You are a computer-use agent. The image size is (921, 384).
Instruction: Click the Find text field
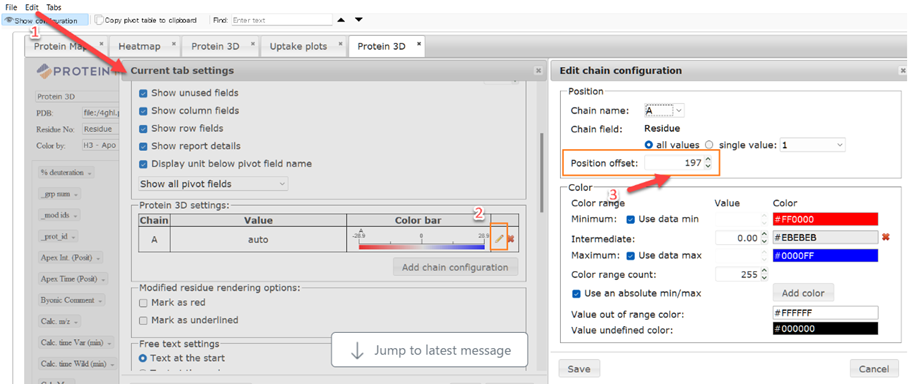pos(282,20)
